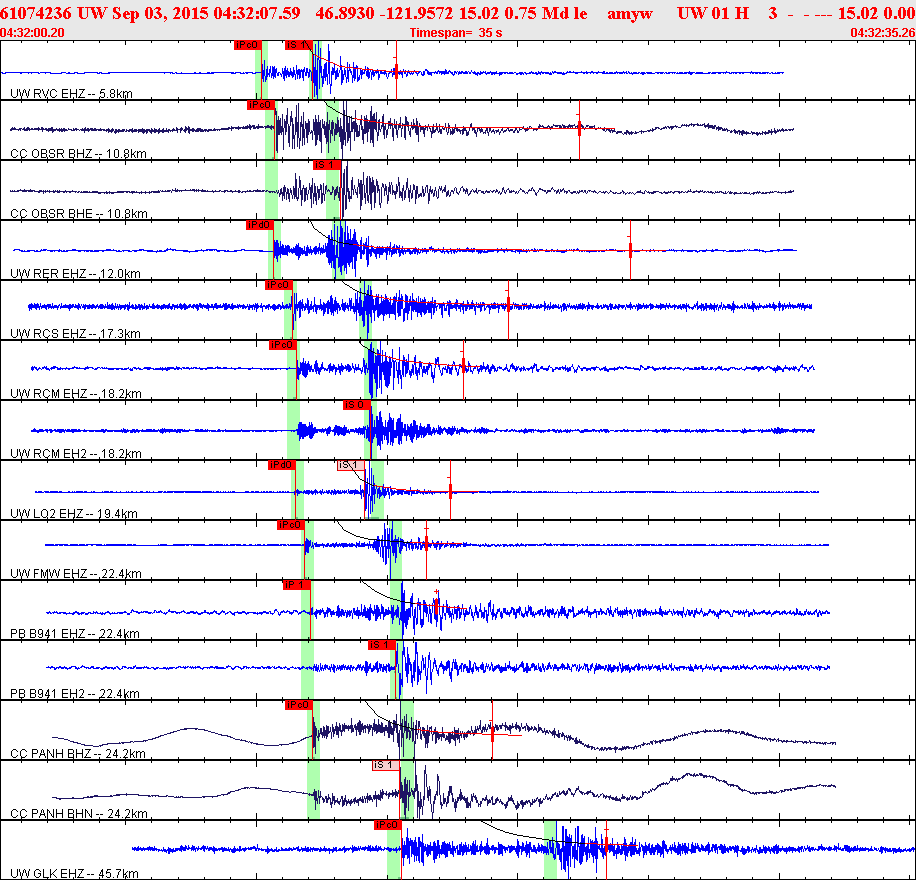
Task: Click the end time 04:32:35.26 label
Action: pyautogui.click(x=882, y=32)
